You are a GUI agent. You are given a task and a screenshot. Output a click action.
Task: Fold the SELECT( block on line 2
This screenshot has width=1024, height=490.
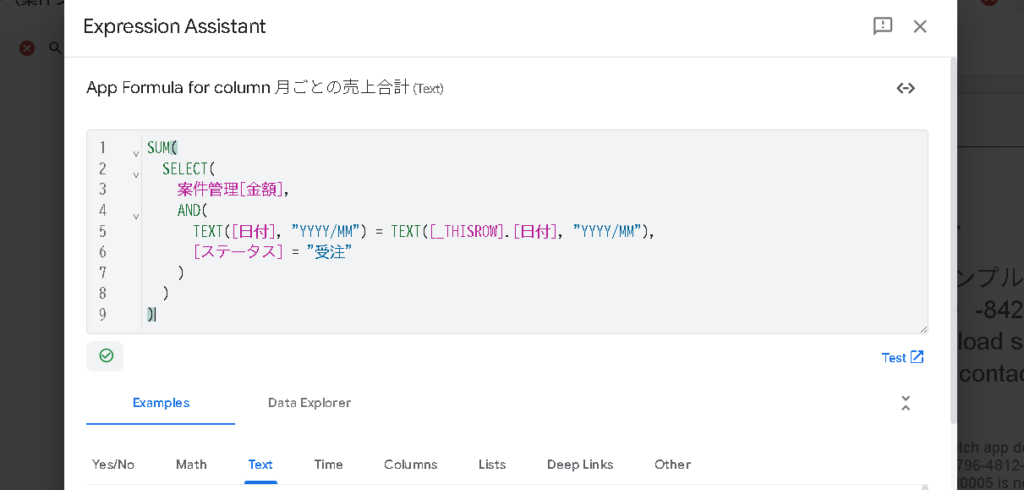(136, 174)
